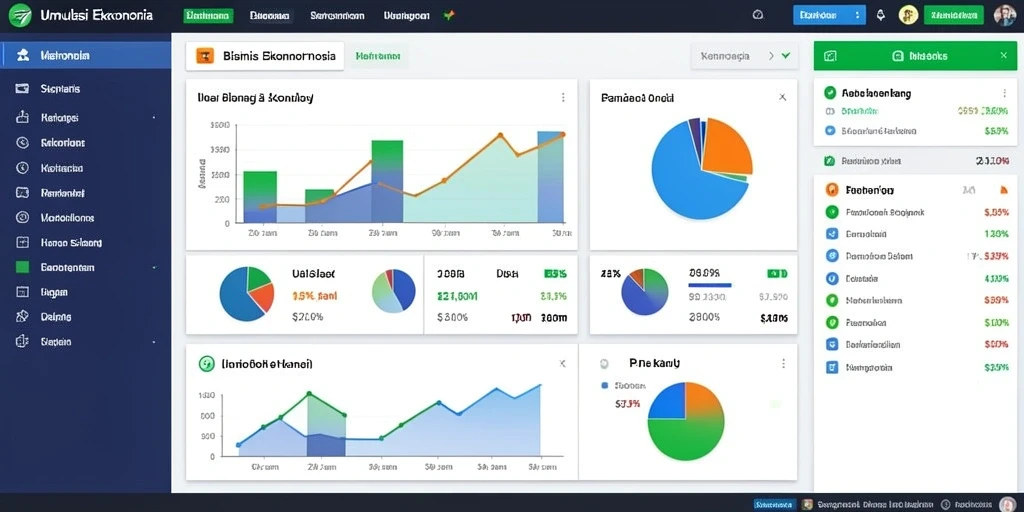
Task: Click the avatar icon in bottom-right status bar
Action: tap(1008, 504)
